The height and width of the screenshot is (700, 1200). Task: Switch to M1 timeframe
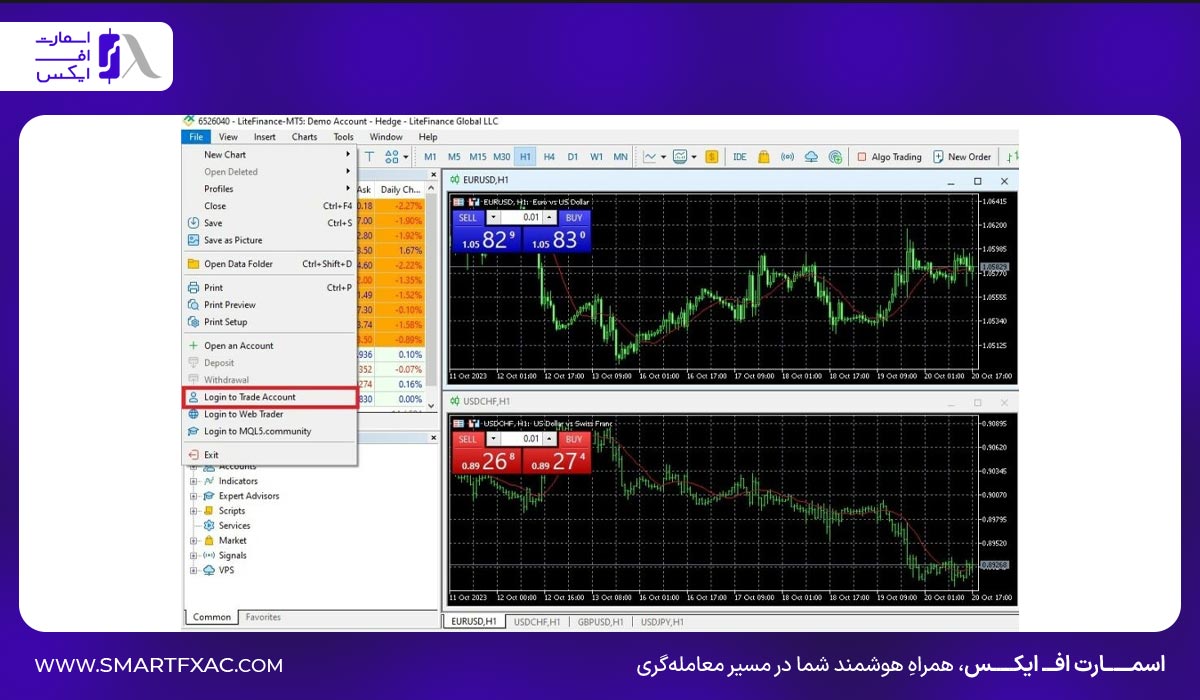tap(430, 157)
